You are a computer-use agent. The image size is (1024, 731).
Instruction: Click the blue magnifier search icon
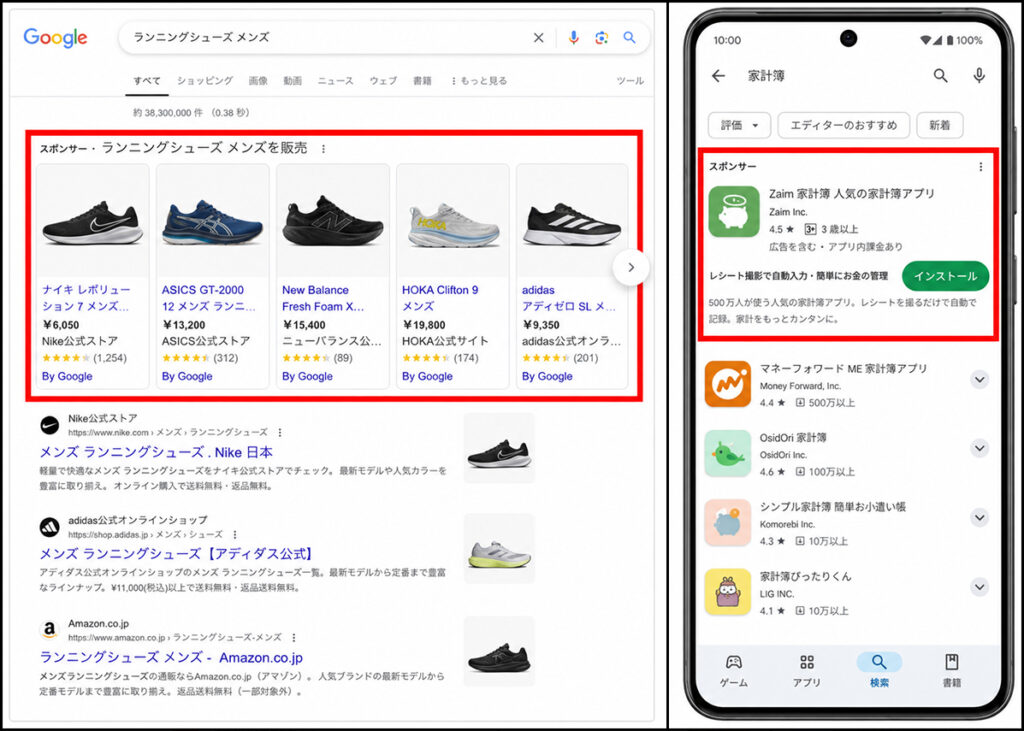click(x=630, y=37)
